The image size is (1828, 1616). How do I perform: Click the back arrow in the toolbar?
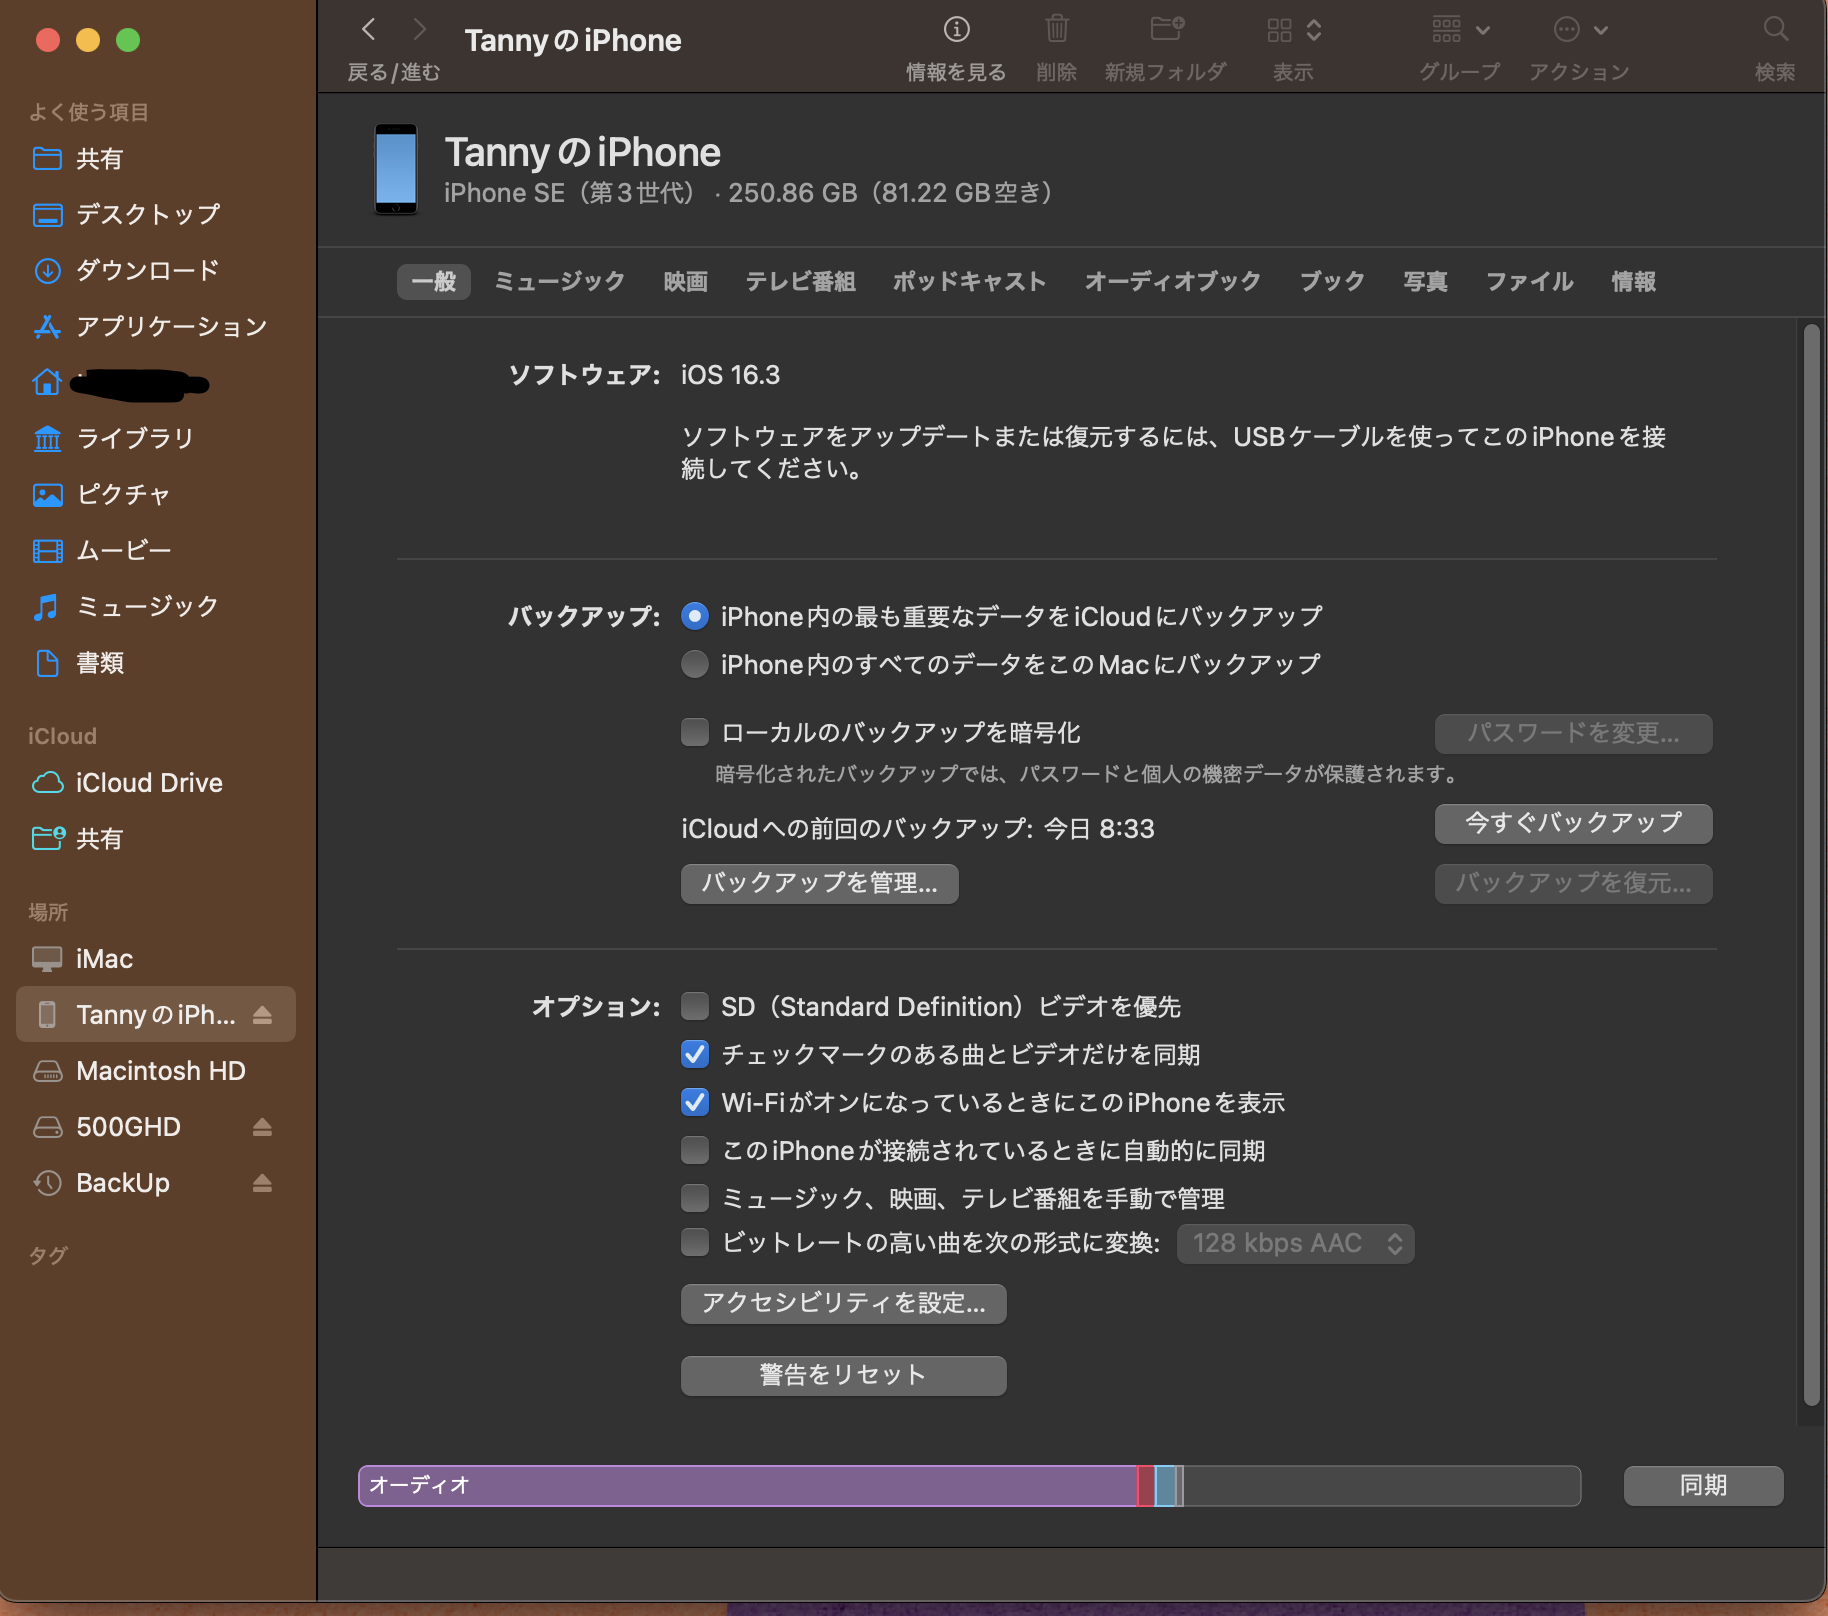(369, 30)
